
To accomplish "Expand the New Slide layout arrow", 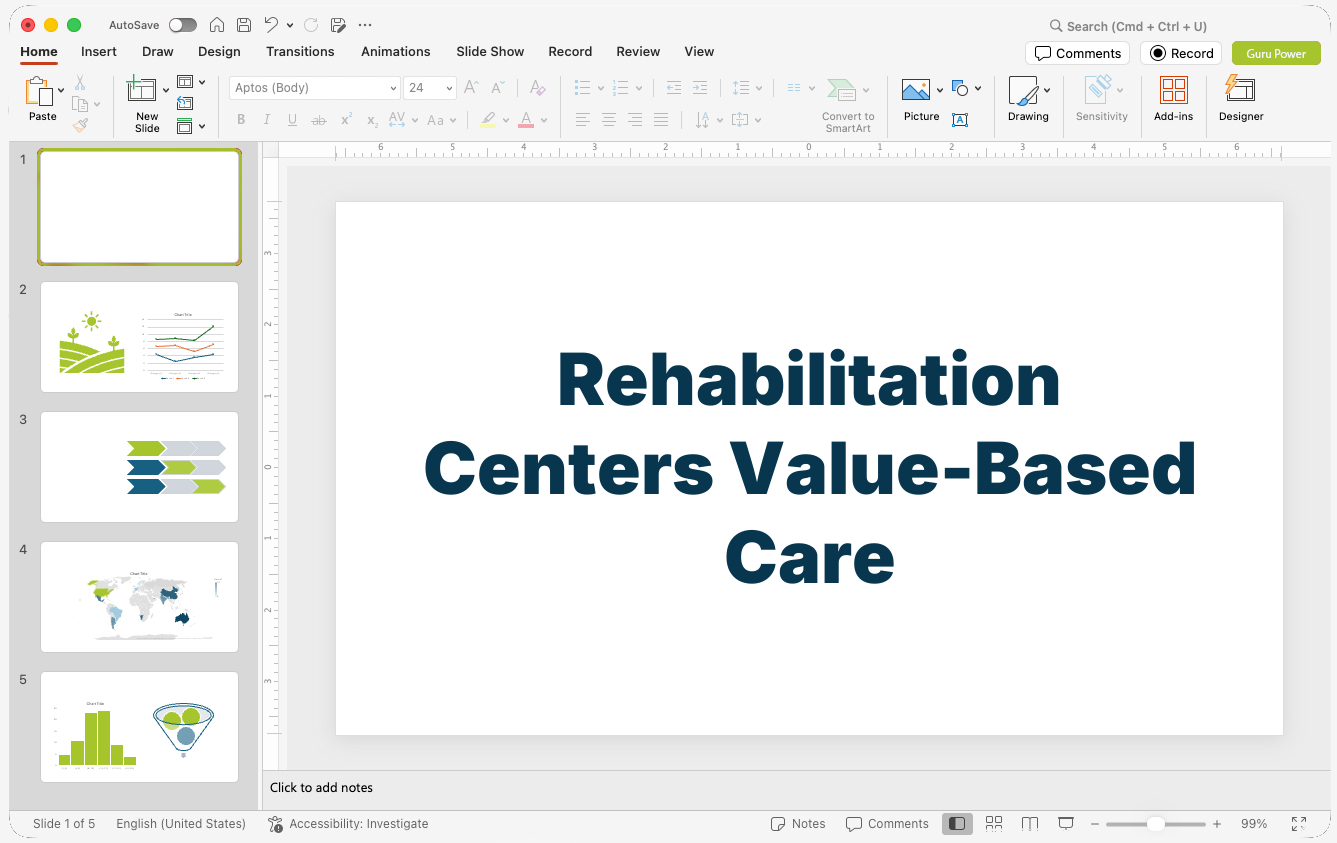I will 166,91.
